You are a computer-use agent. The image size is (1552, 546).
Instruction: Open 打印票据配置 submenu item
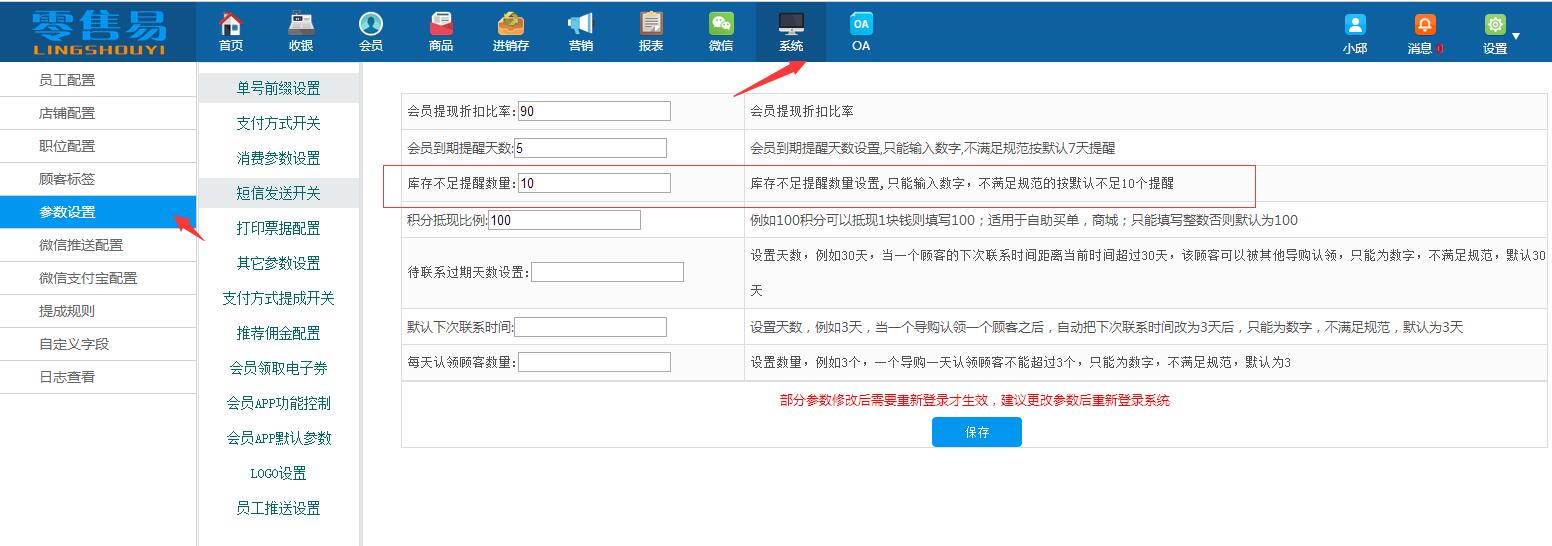tap(278, 228)
